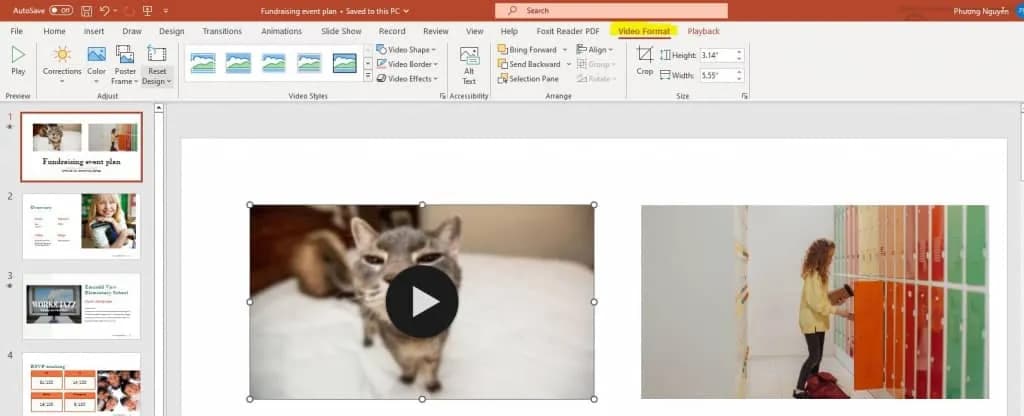Open the Video Effects dropdown
Image resolution: width=1024 pixels, height=416 pixels.
[x=406, y=78]
